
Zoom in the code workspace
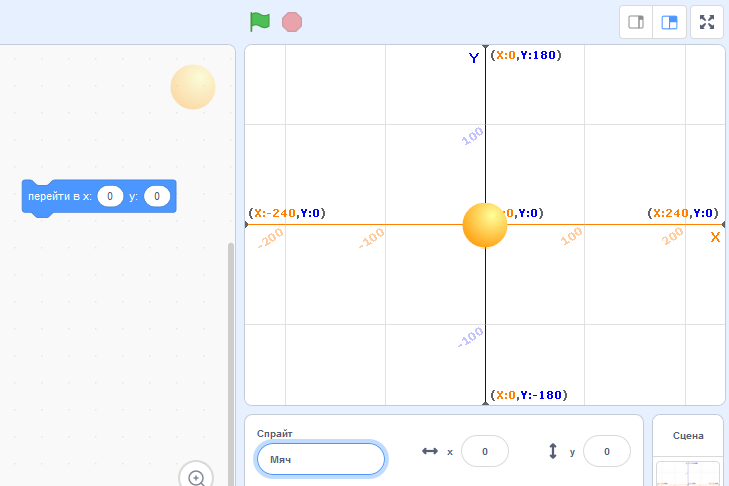[196, 477]
